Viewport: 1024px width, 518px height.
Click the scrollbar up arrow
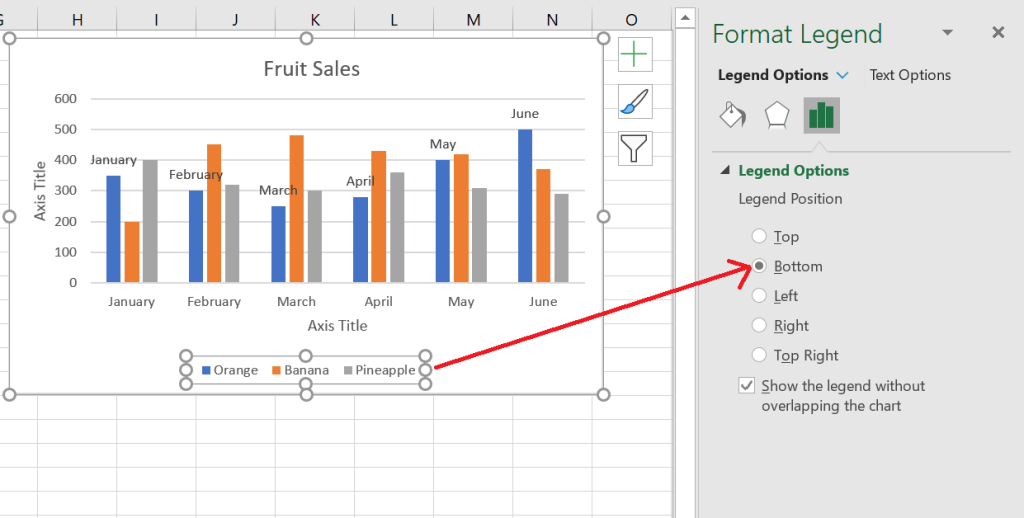pyautogui.click(x=684, y=18)
